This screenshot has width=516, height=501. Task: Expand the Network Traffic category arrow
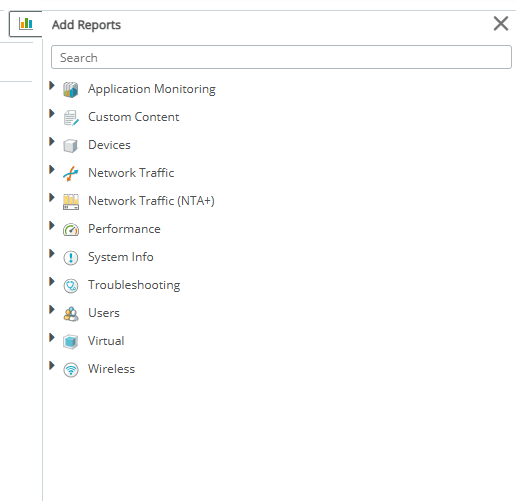tap(52, 170)
